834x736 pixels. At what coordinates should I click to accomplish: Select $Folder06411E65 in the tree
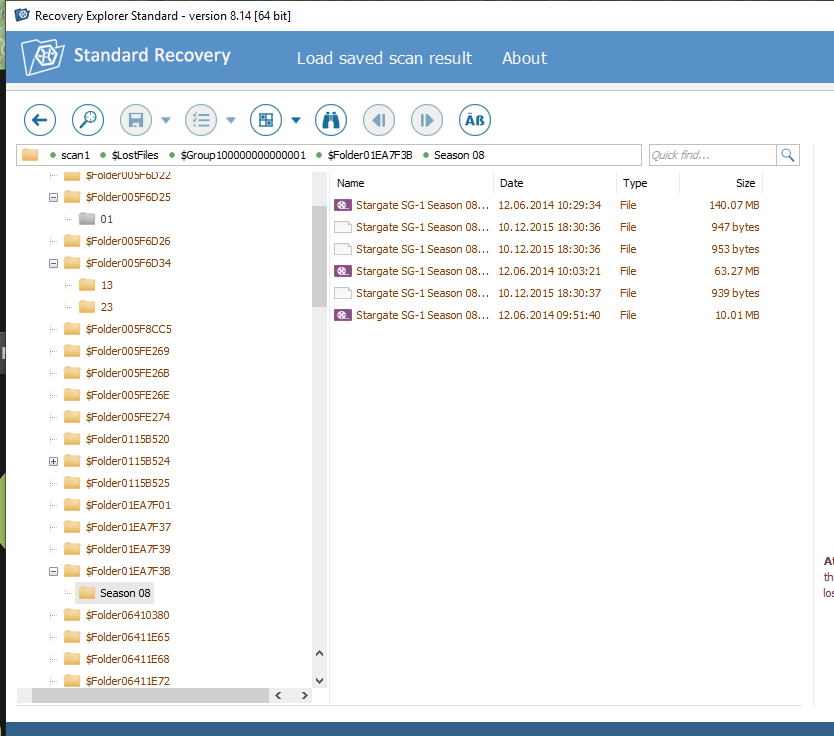tap(116, 637)
